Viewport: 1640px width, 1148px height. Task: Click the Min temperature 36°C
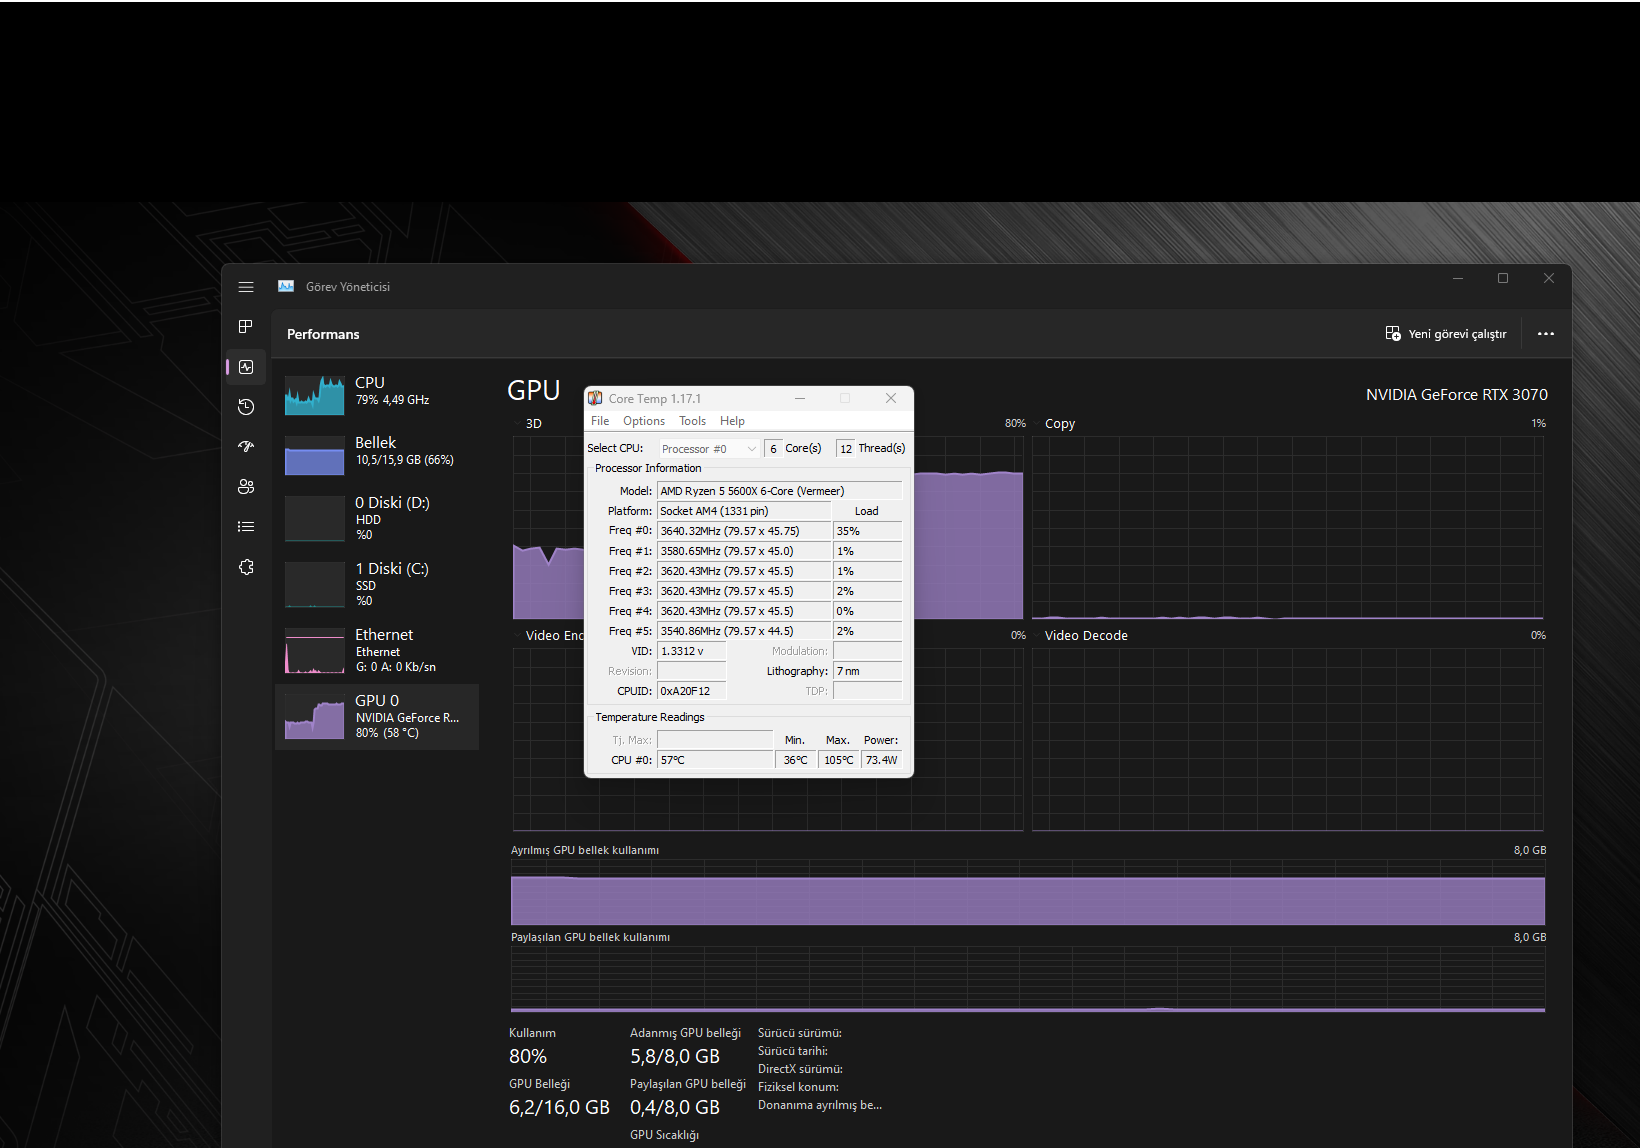(796, 760)
